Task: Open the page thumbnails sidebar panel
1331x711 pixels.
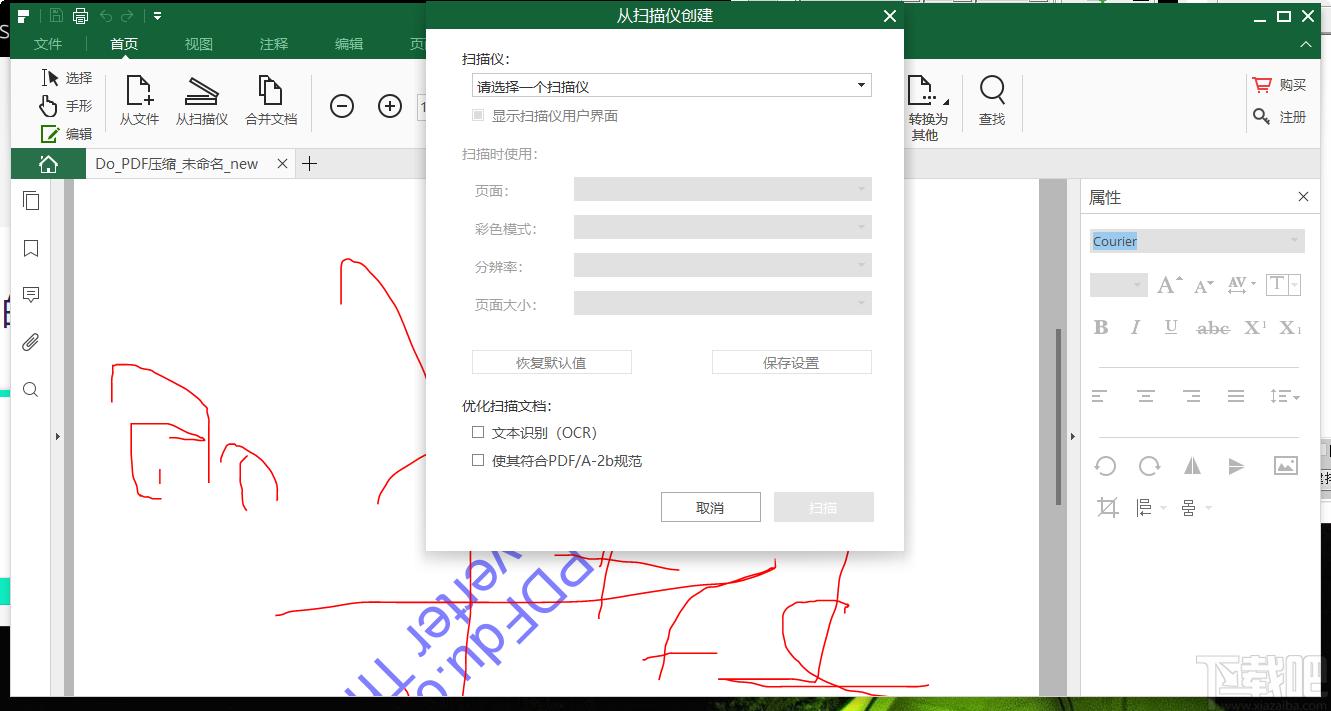Action: (31, 201)
